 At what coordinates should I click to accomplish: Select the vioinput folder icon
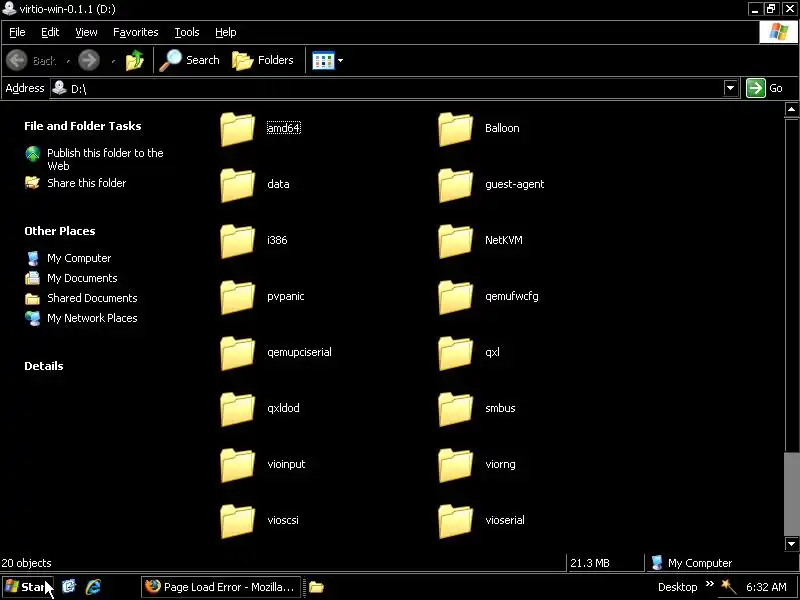click(237, 466)
